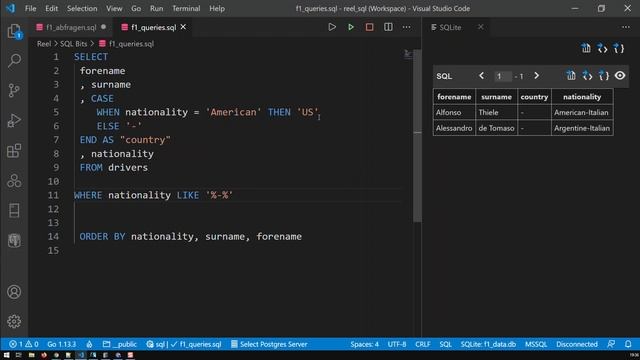
Task: Open the Run menu
Action: tap(156, 8)
